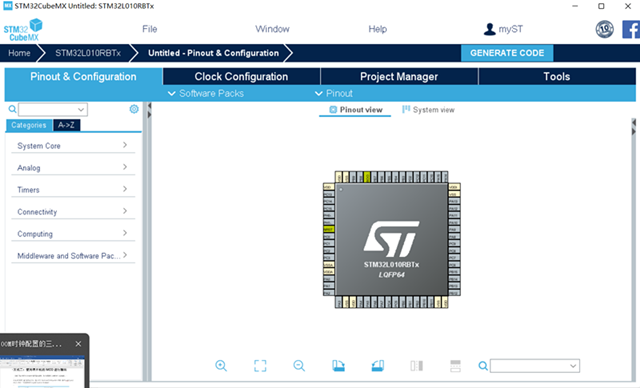The width and height of the screenshot is (640, 388).
Task: Rotate the chip view counterclockwise
Action: click(x=378, y=366)
